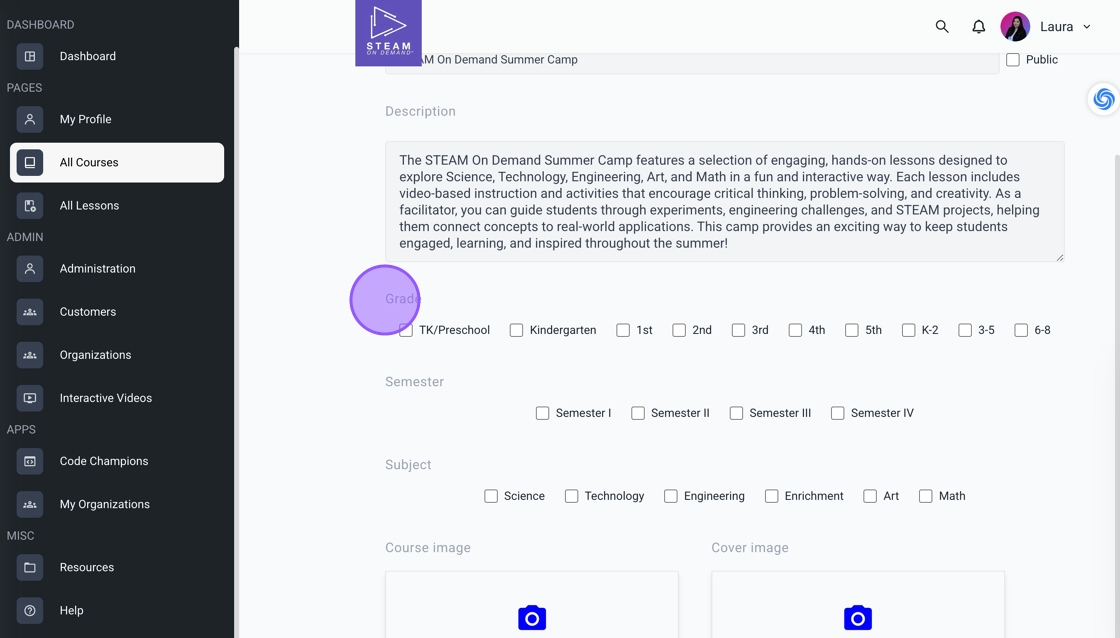
Task: Expand the Laura user menu arrow
Action: pos(1087,27)
